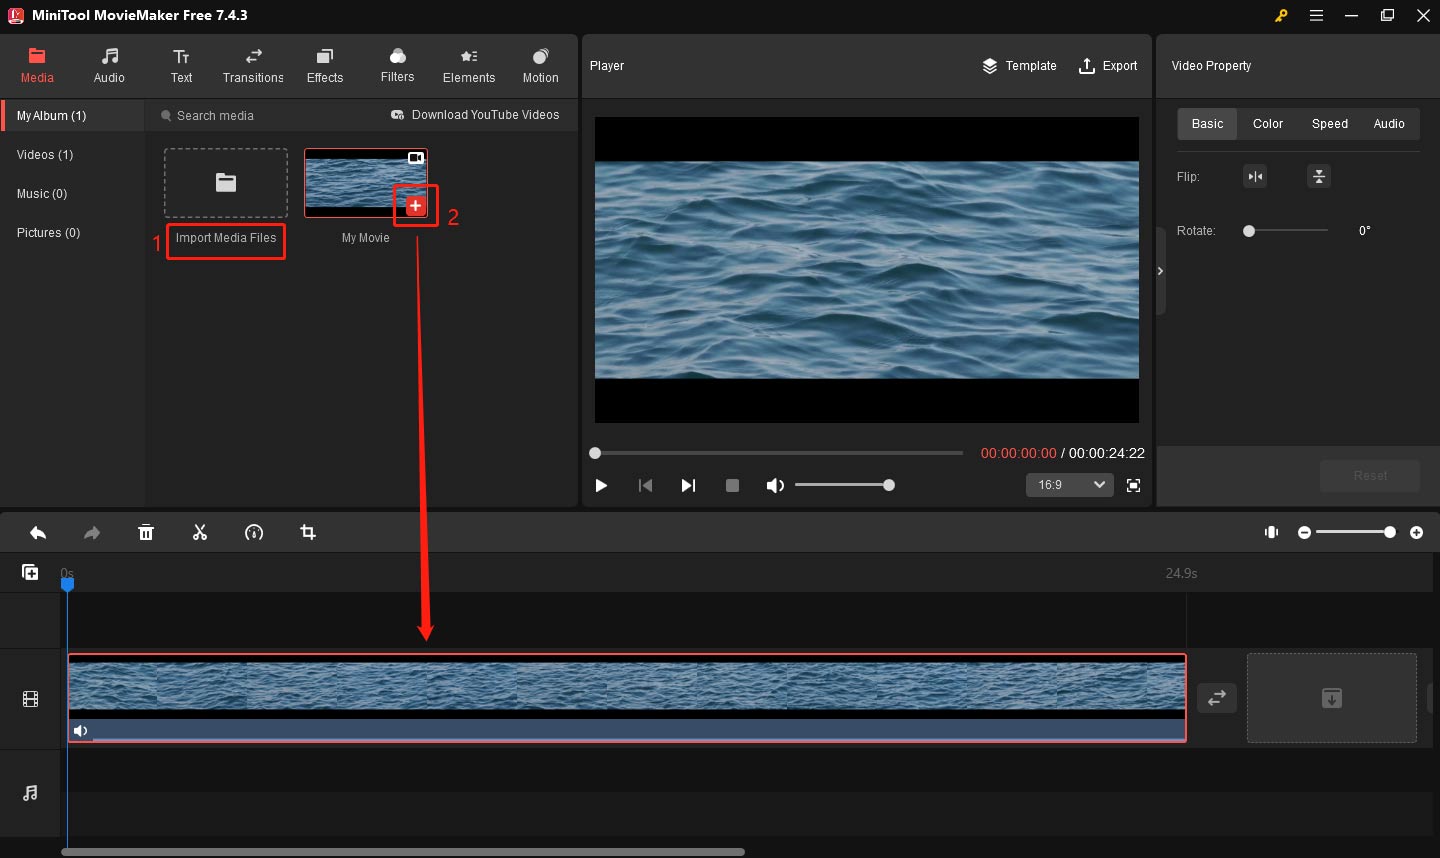1440x858 pixels.
Task: Mute the player volume speaker icon
Action: click(x=775, y=485)
